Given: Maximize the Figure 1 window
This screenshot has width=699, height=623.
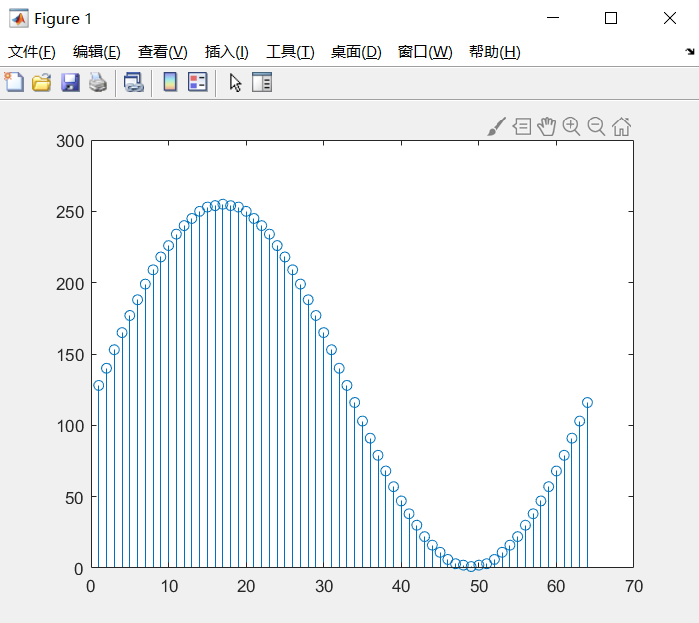Looking at the screenshot, I should [611, 18].
